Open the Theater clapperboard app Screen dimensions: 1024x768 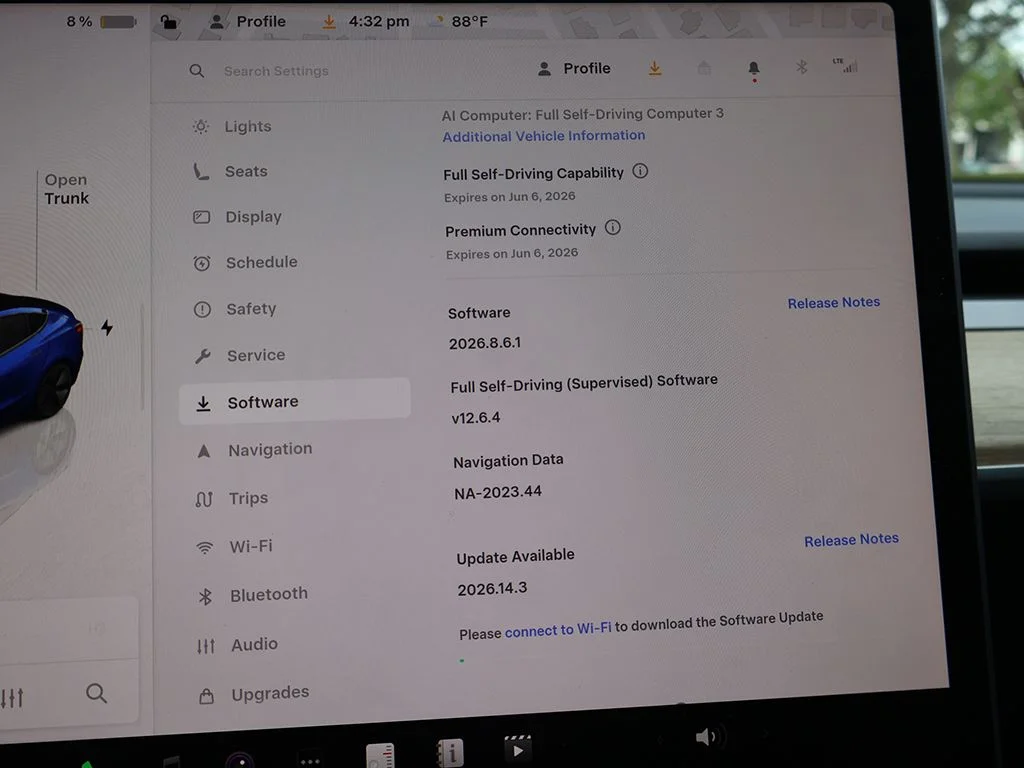click(518, 748)
